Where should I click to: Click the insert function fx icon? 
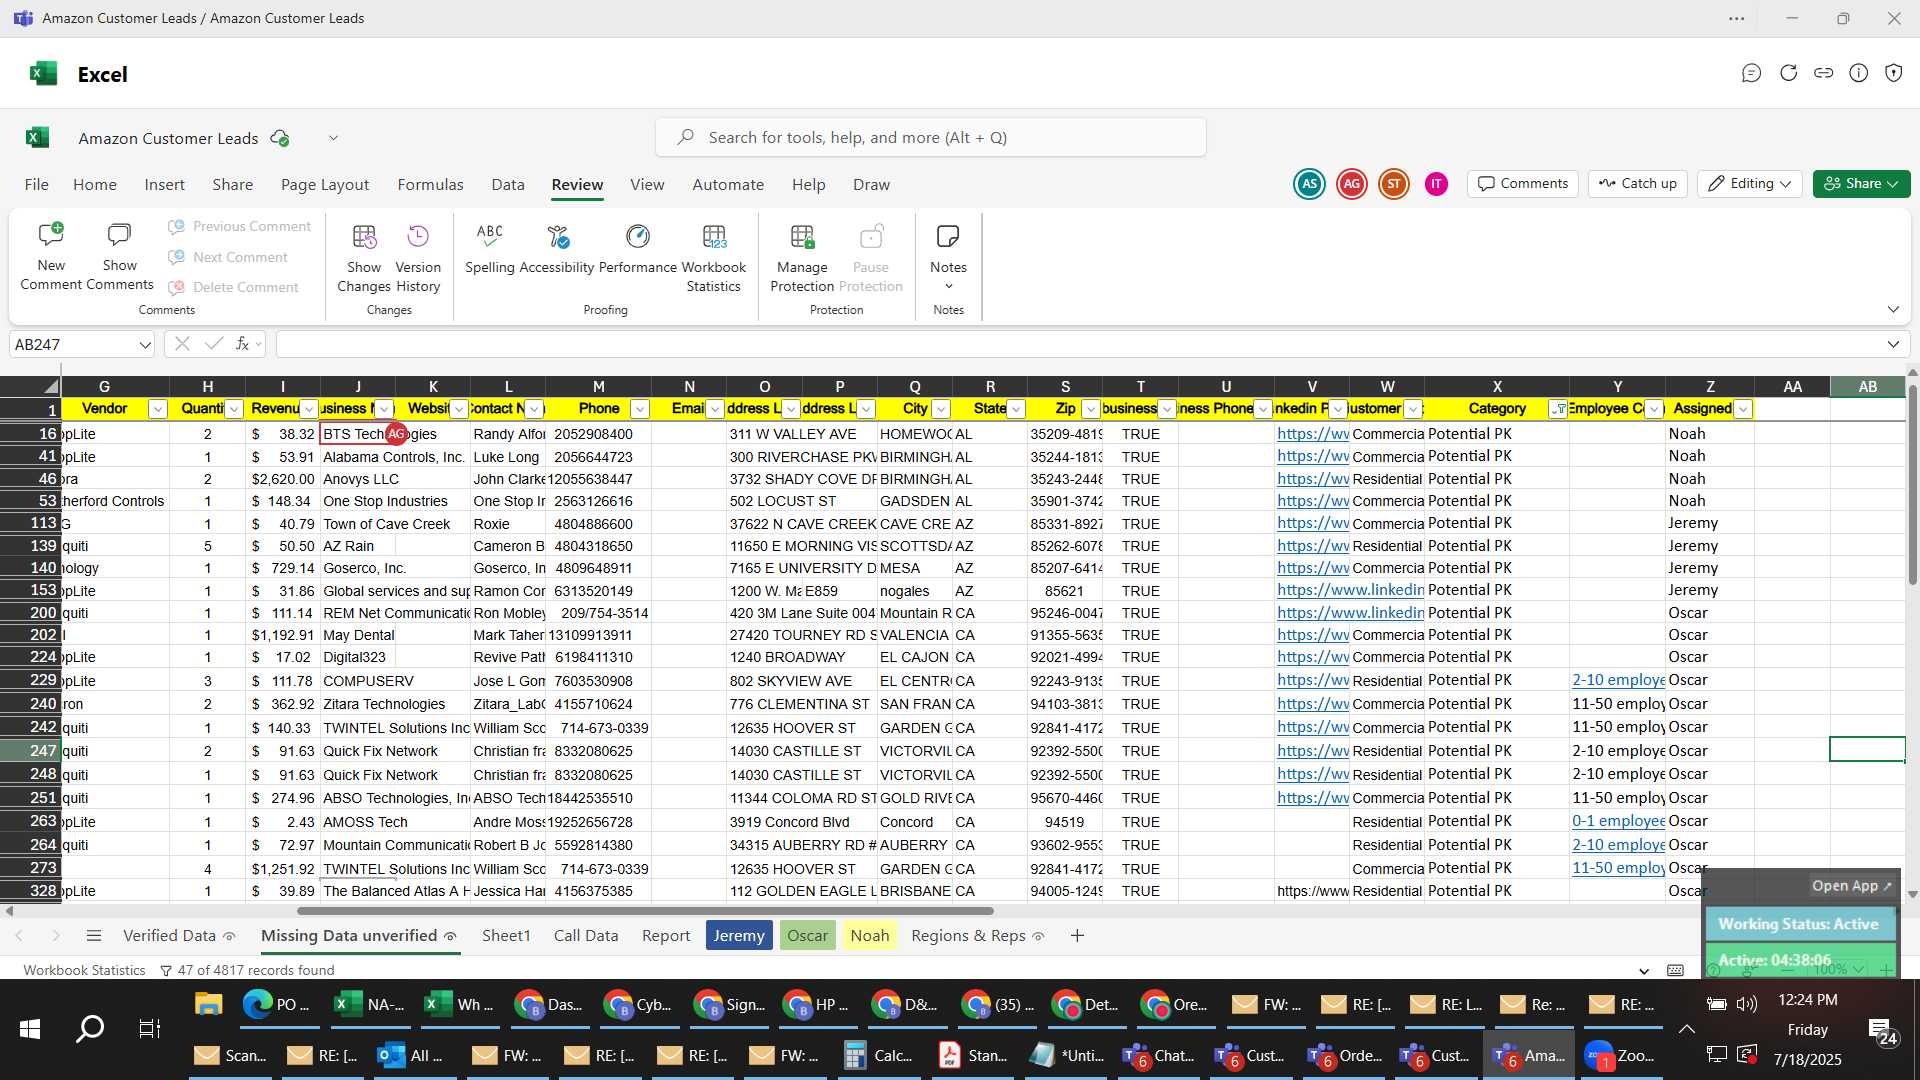(242, 344)
